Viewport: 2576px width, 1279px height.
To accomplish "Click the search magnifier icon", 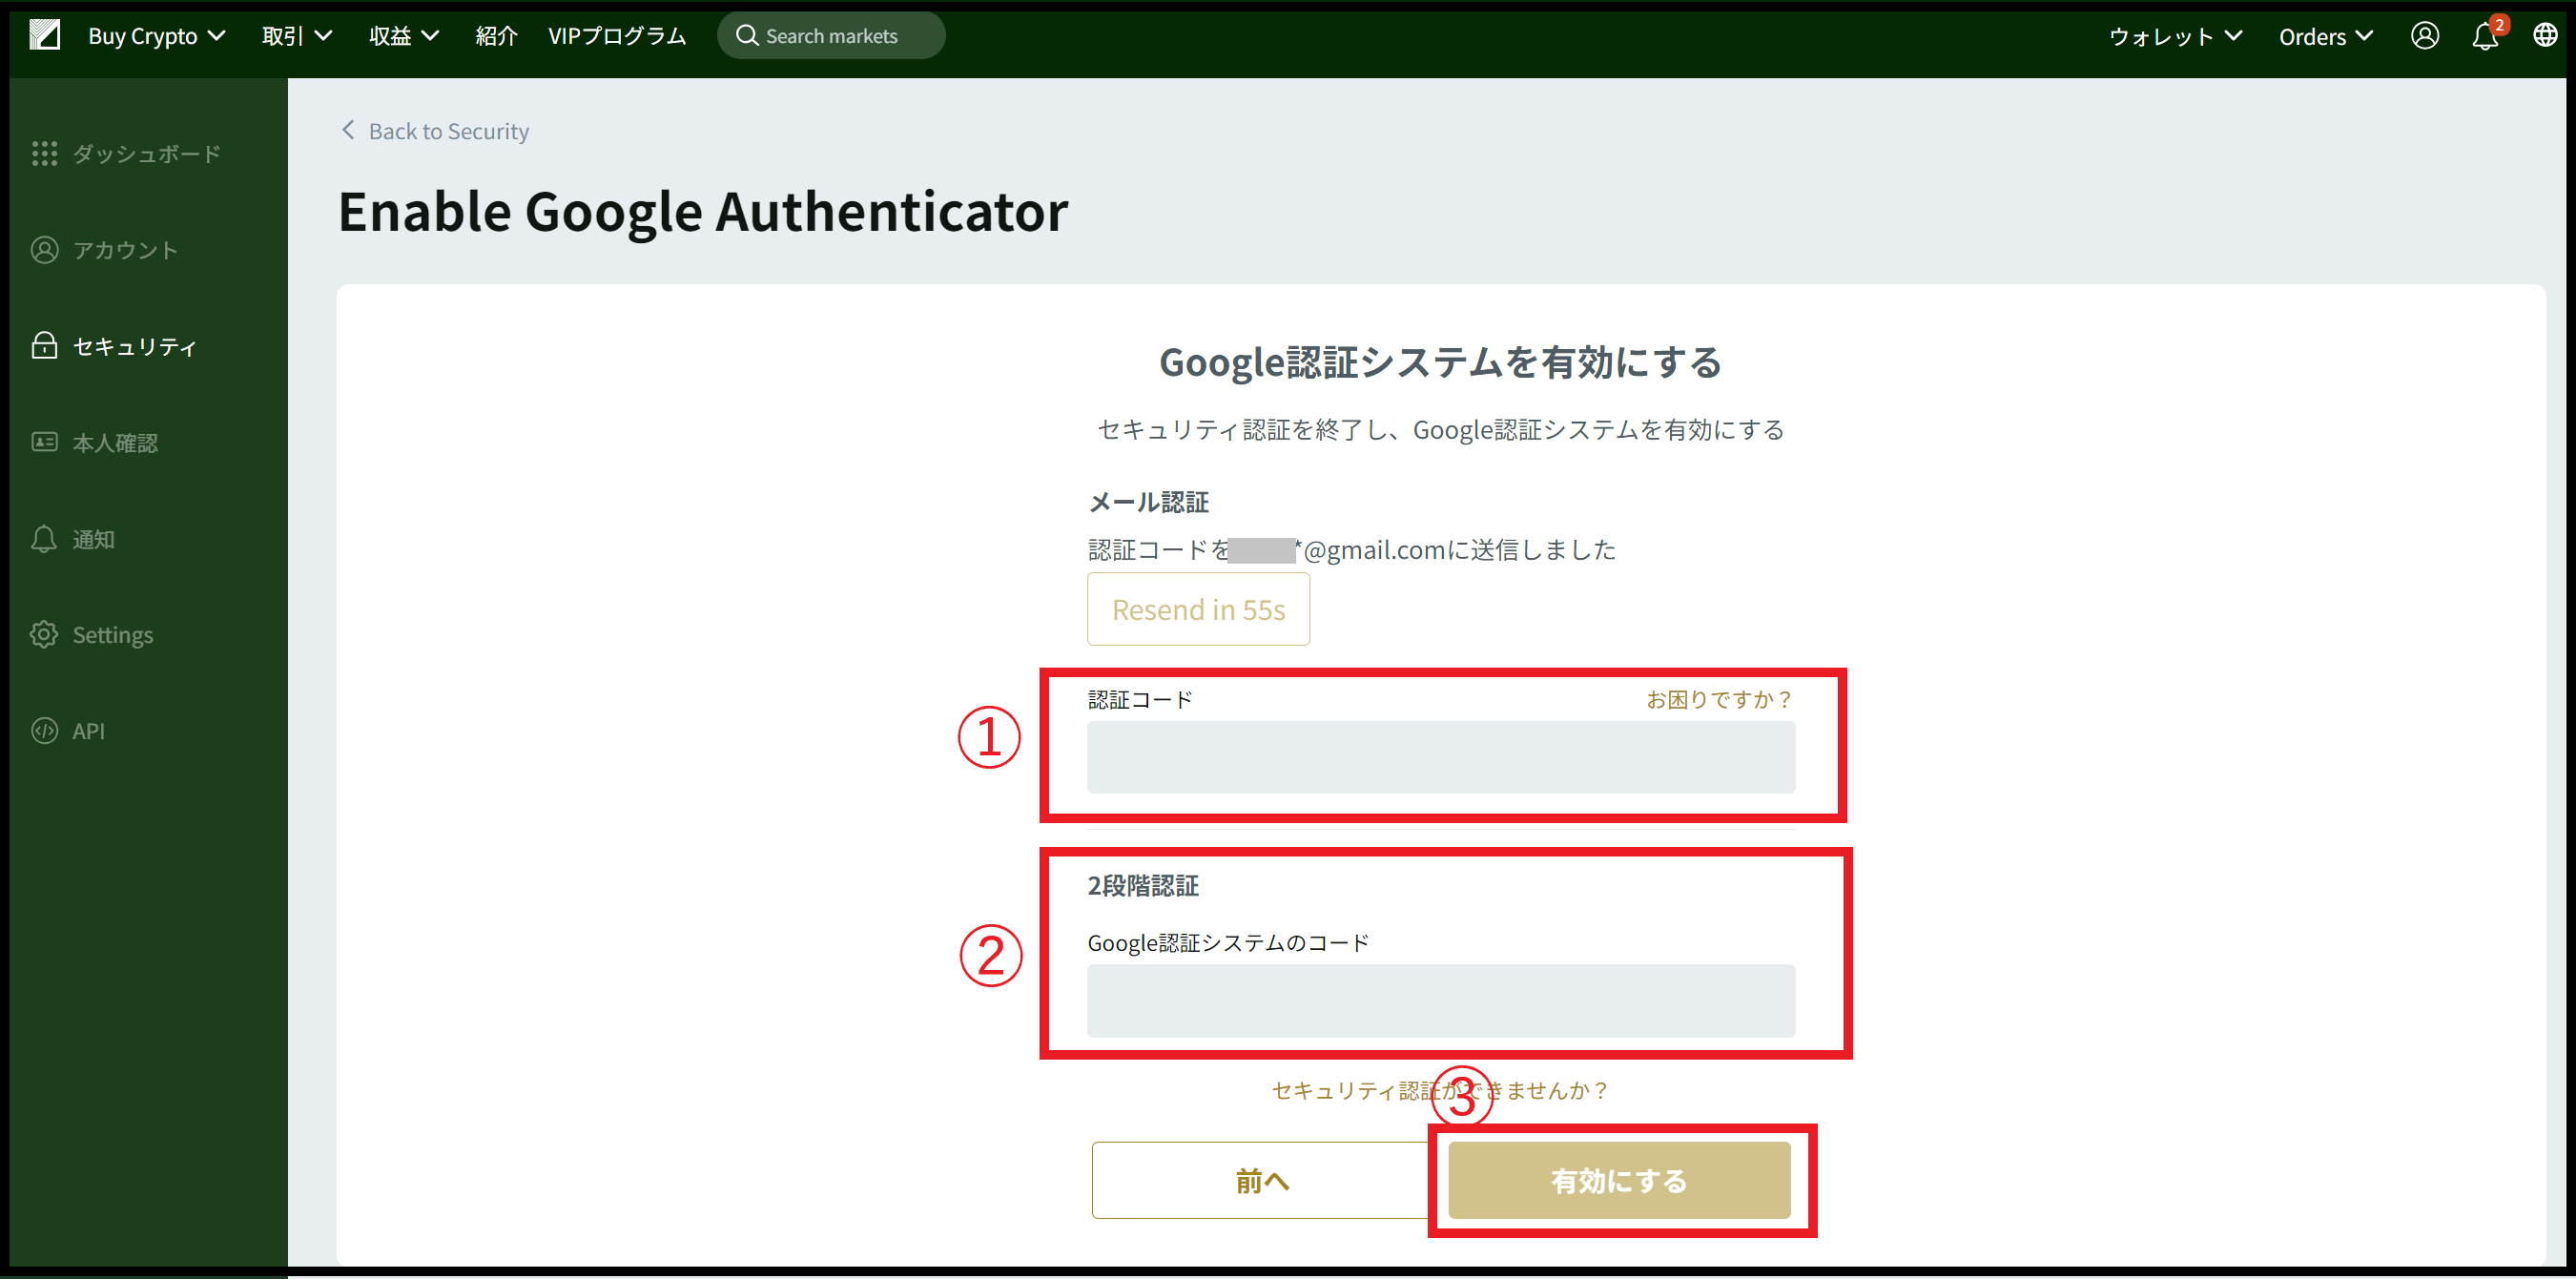I will 746,36.
